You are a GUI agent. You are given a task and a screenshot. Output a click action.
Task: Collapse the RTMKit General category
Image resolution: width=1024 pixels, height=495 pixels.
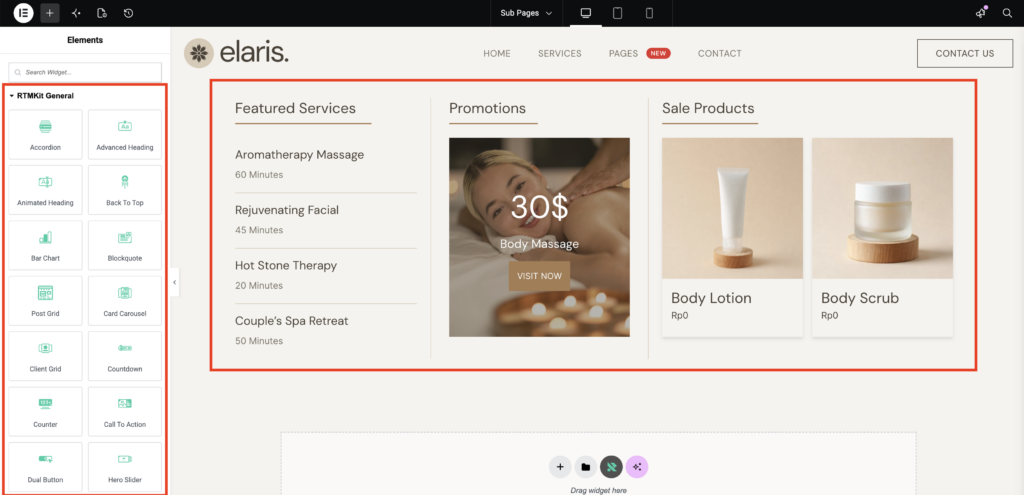42,96
